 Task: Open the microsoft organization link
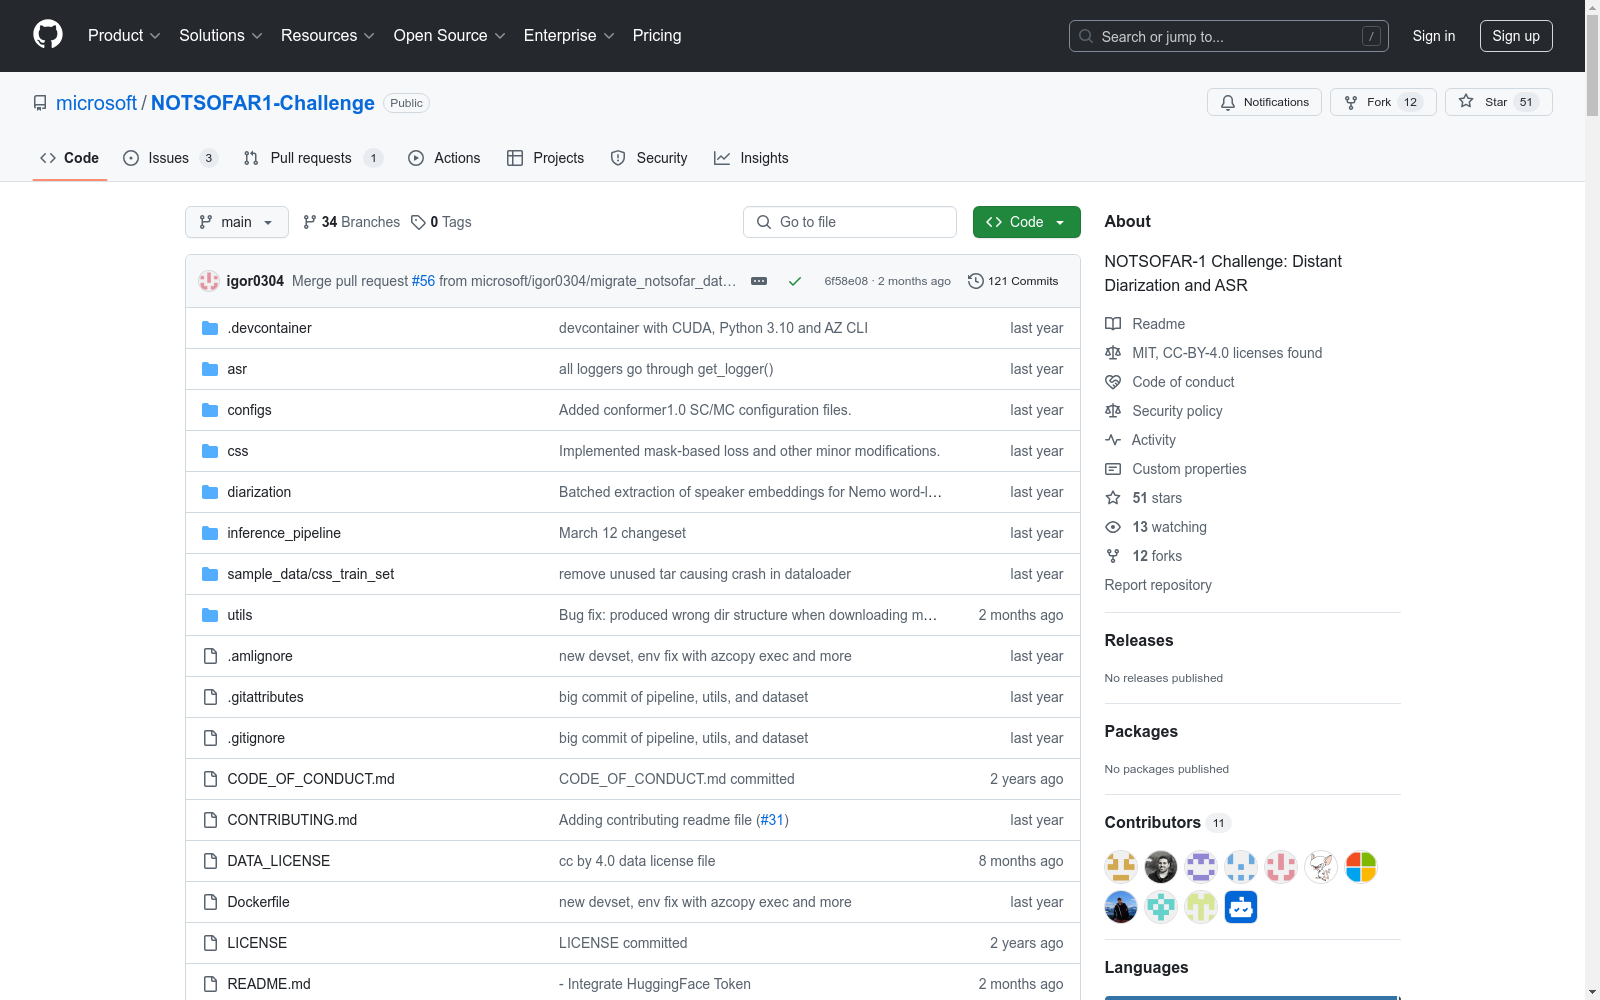point(96,103)
